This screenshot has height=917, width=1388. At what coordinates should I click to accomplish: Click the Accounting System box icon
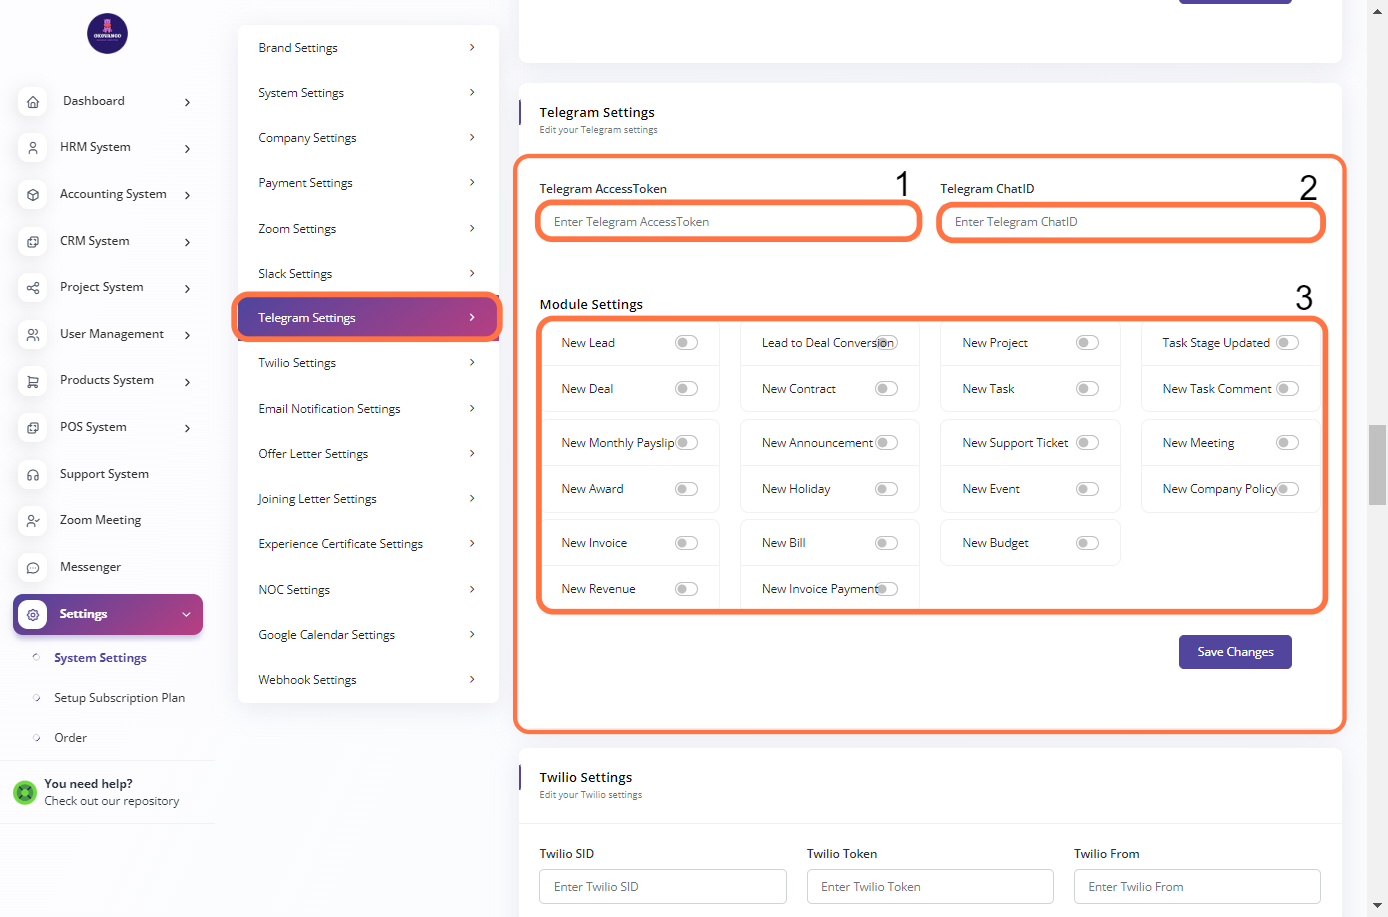(x=33, y=195)
